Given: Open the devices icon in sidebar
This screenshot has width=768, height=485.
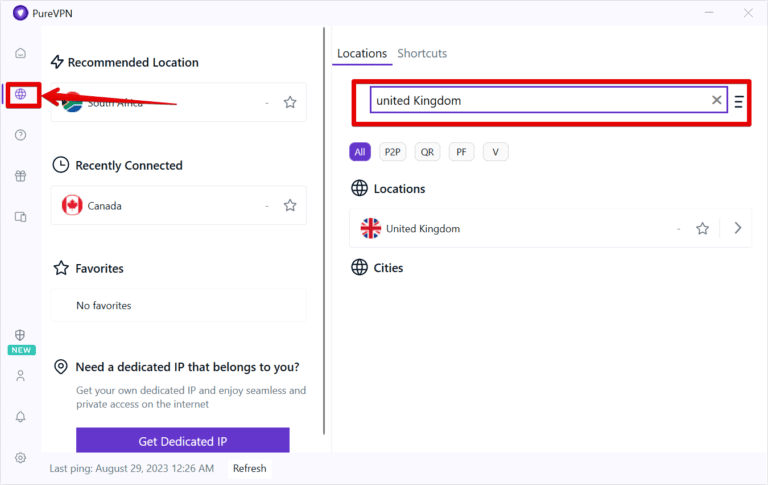Looking at the screenshot, I should (20, 217).
